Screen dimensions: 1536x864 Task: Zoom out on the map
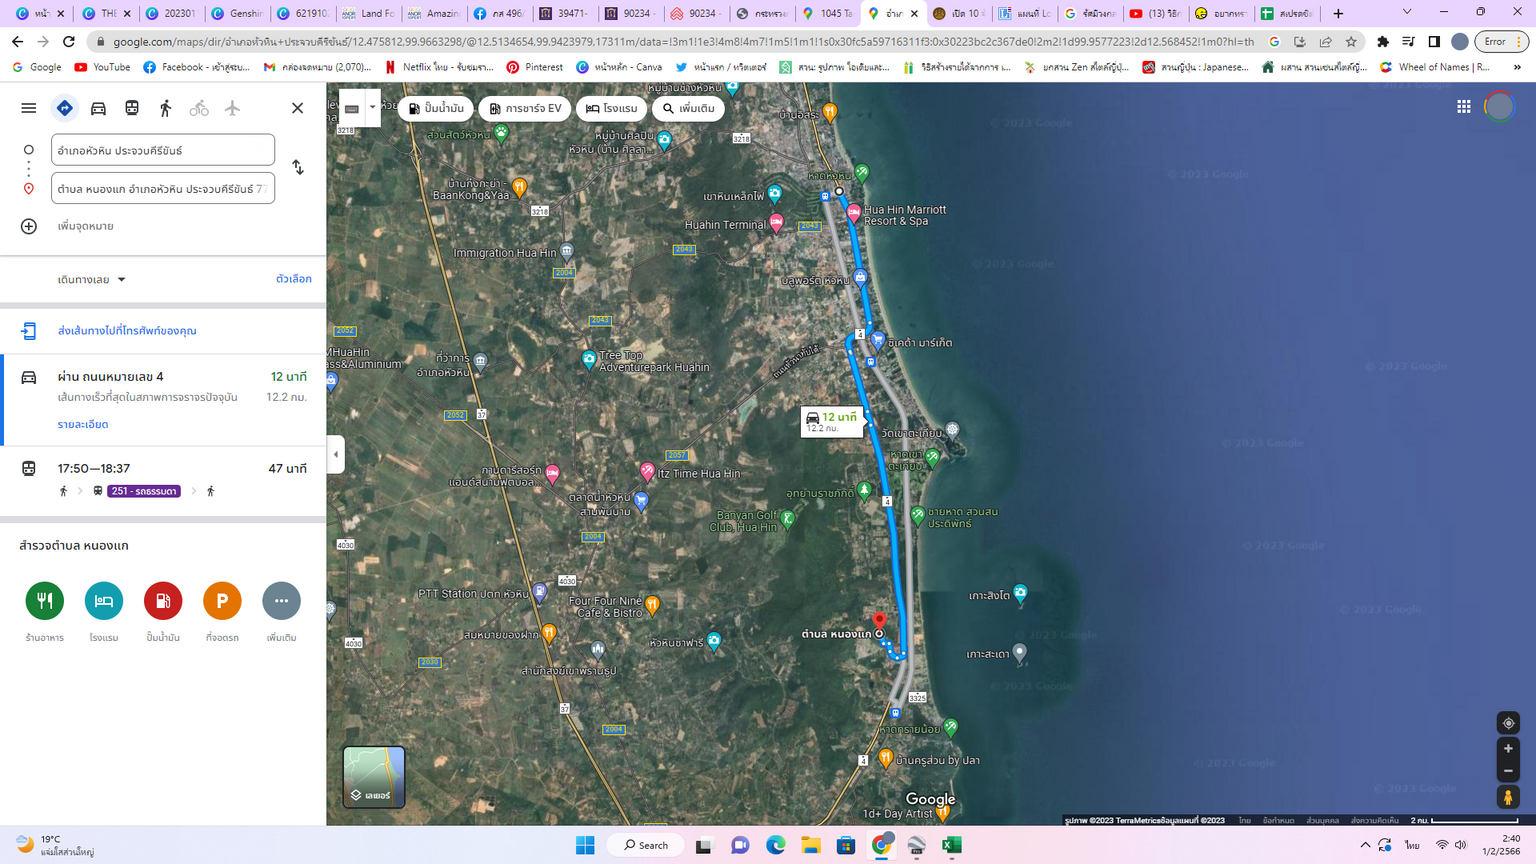coord(1508,771)
